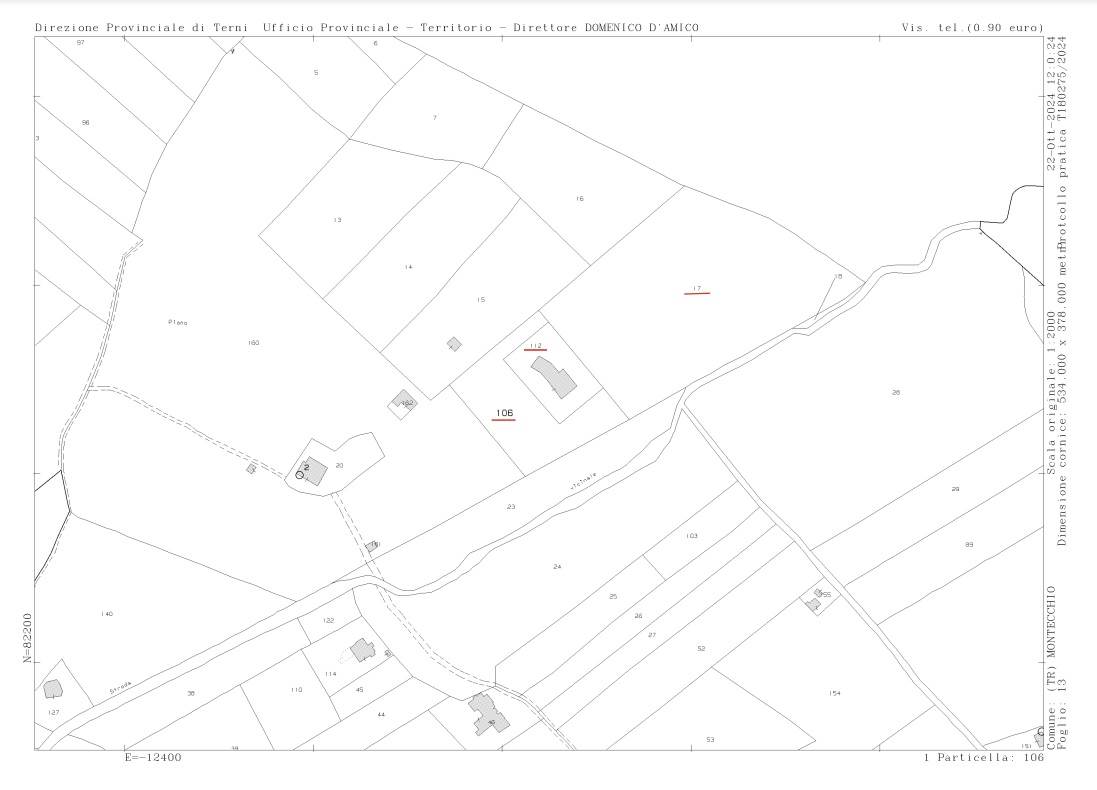1097x790 pixels.
Task: Select the parcel 140 label
Action: pyautogui.click(x=107, y=613)
